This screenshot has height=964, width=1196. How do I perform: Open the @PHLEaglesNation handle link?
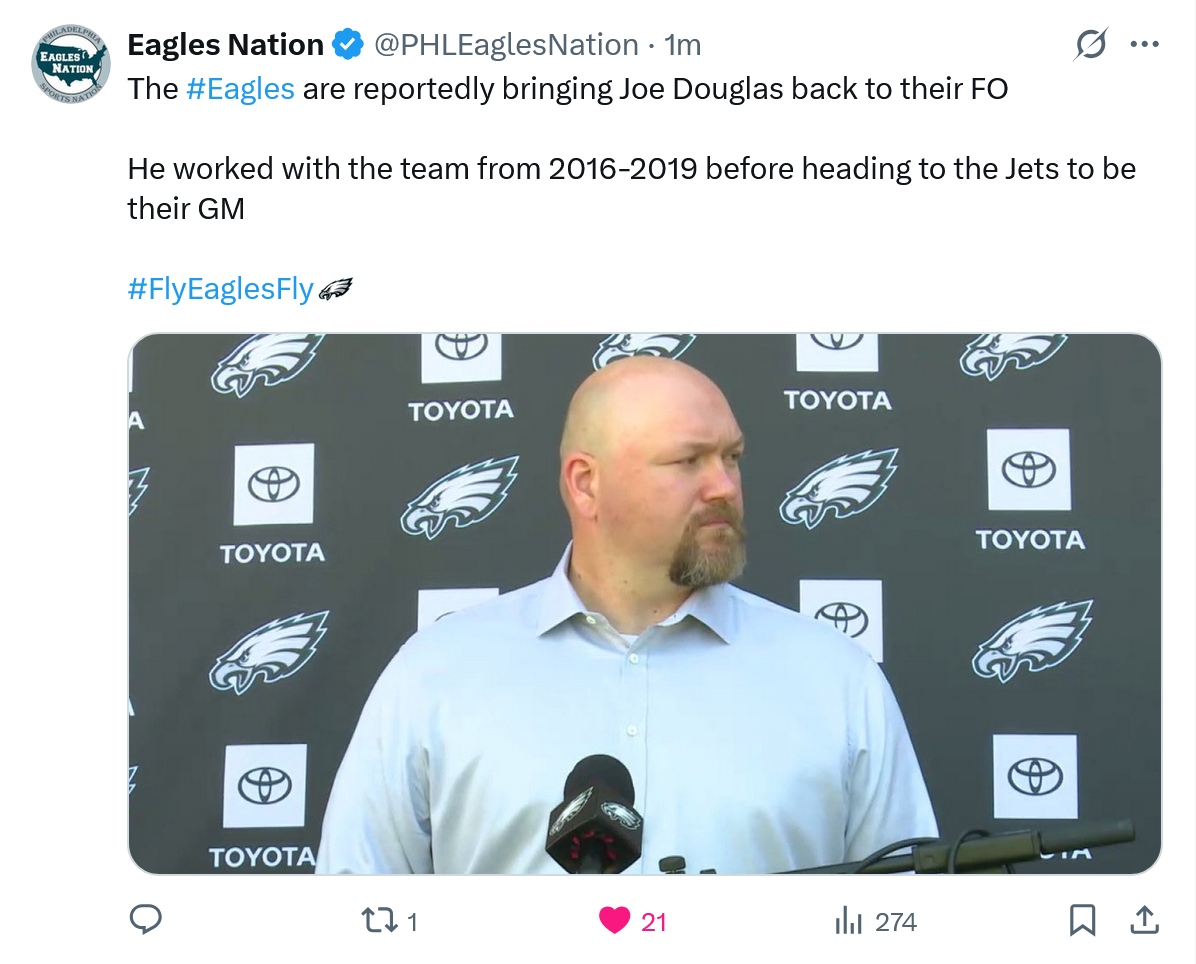click(x=506, y=45)
